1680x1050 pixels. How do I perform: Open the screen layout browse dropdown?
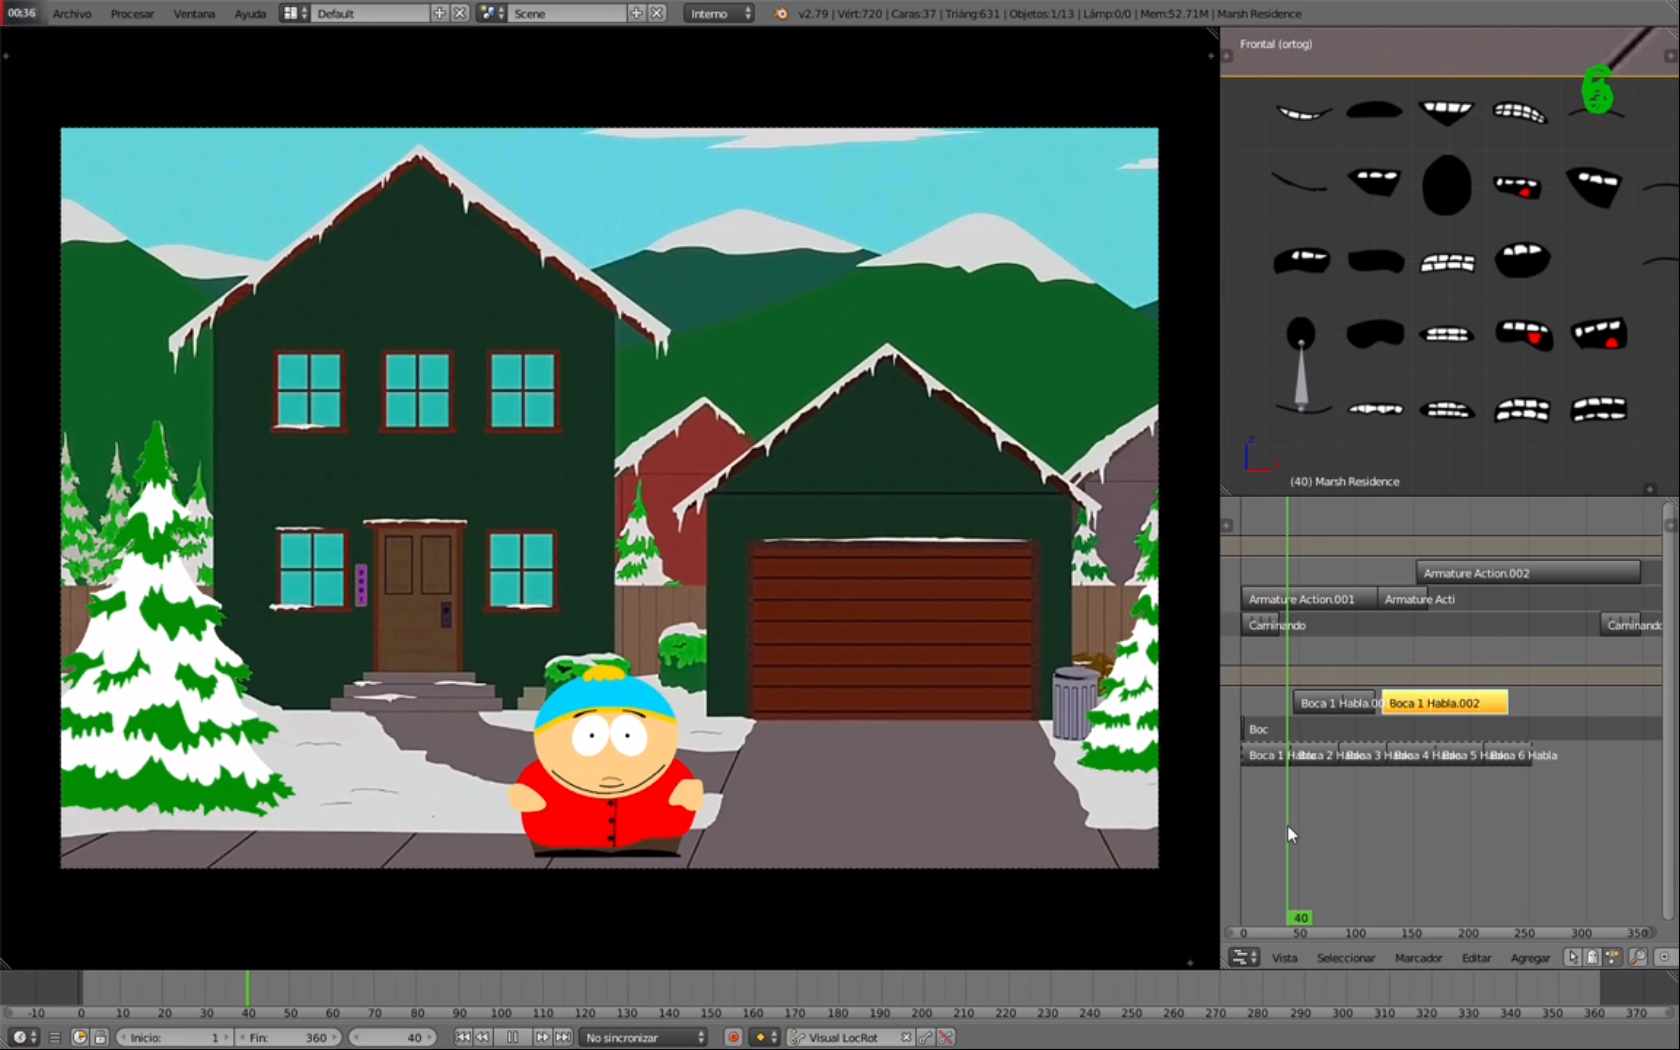tap(294, 14)
